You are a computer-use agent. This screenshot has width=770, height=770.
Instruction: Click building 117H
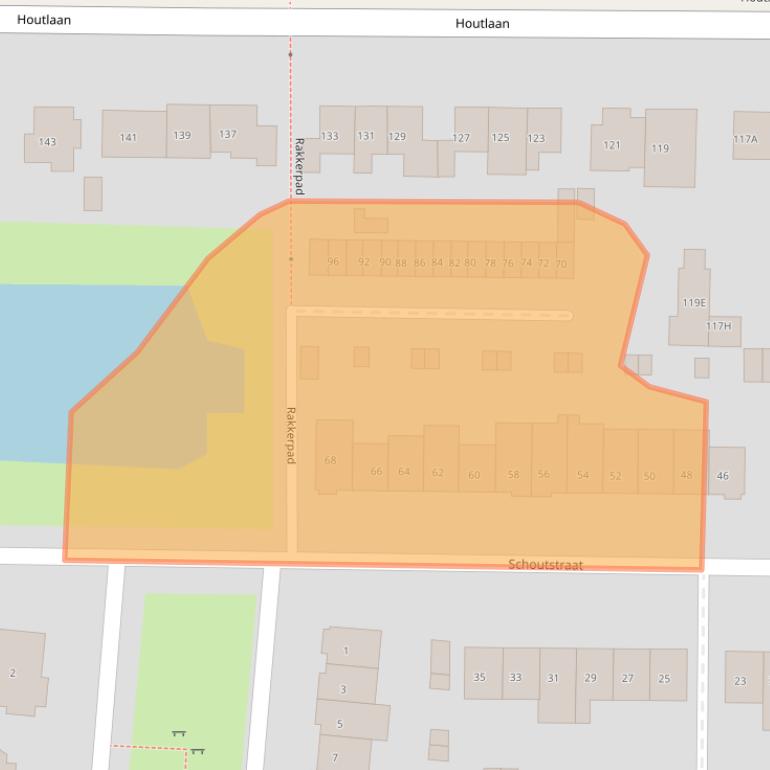click(718, 326)
